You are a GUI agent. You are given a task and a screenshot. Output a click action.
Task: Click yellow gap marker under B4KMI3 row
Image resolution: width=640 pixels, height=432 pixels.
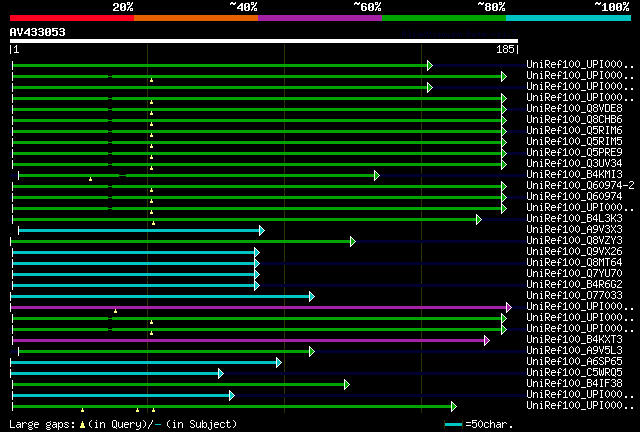click(91, 179)
